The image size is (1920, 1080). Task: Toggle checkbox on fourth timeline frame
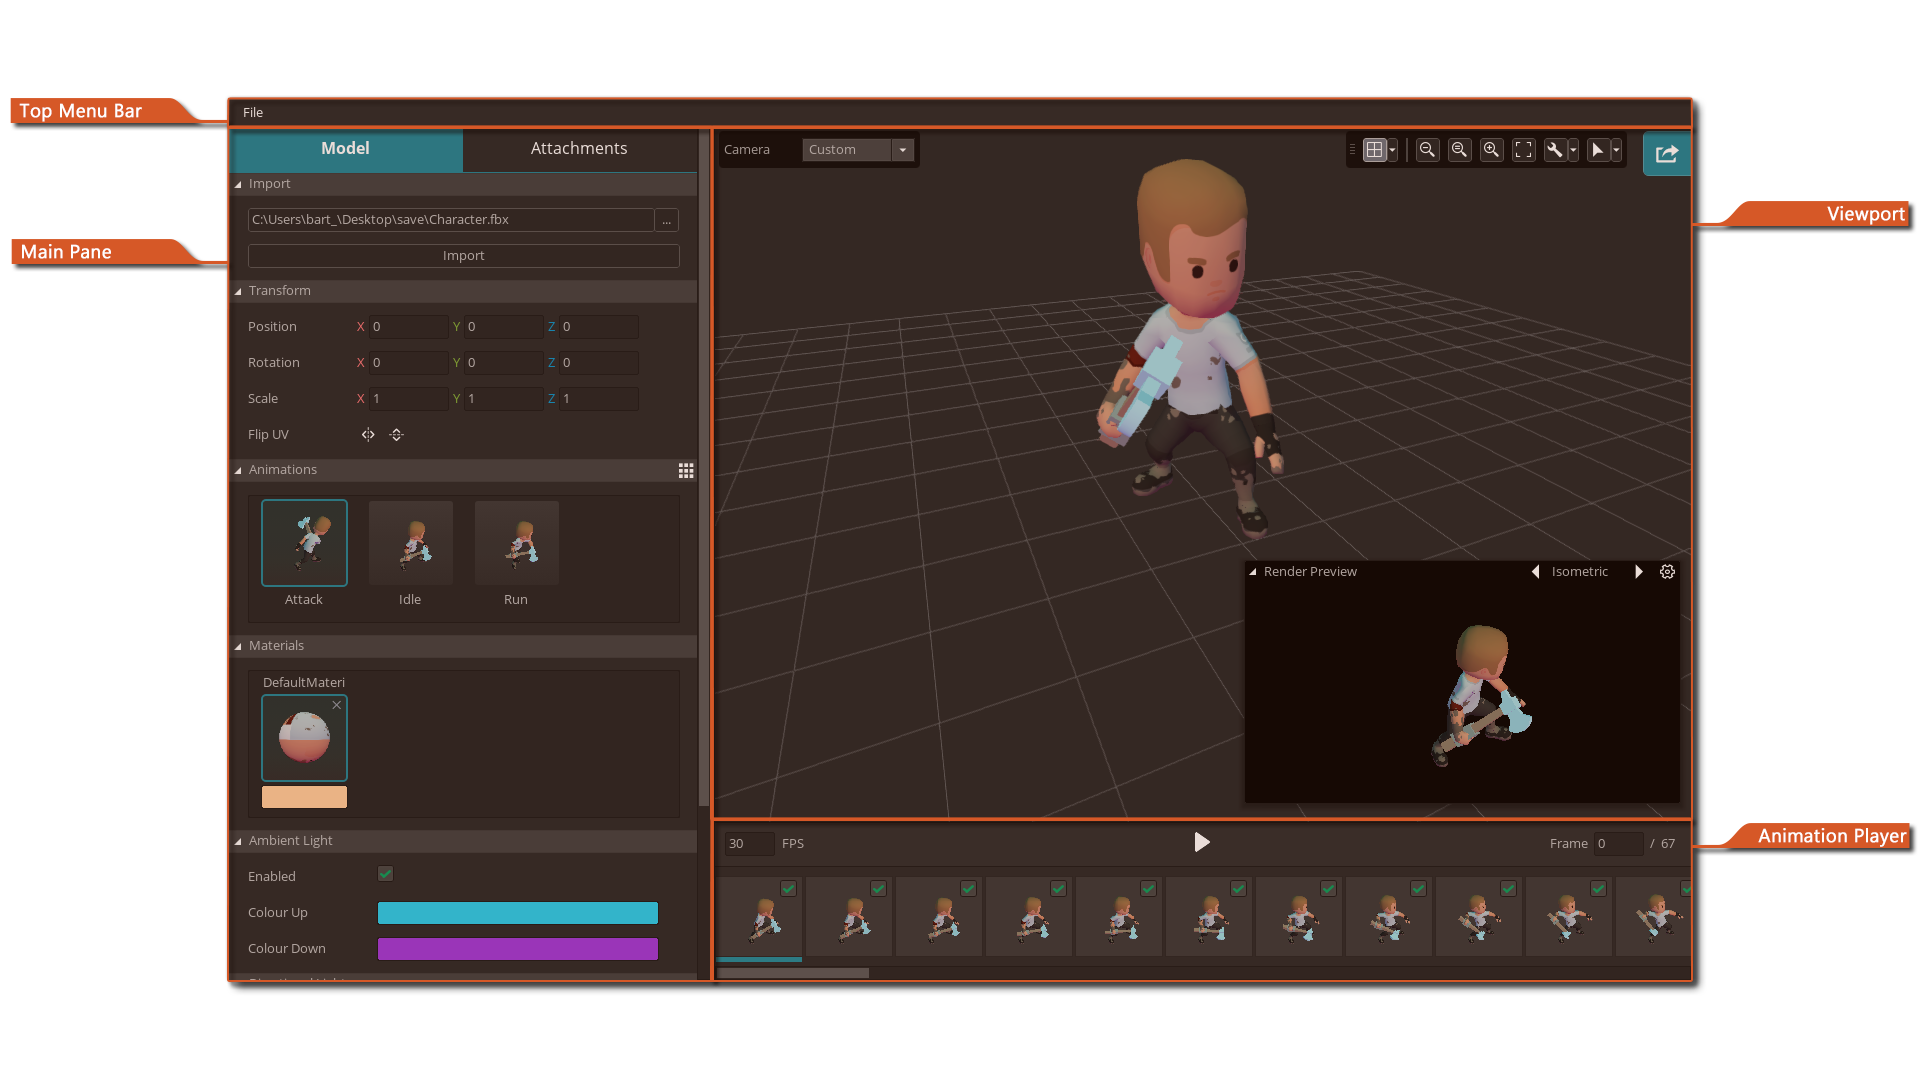(x=1058, y=888)
